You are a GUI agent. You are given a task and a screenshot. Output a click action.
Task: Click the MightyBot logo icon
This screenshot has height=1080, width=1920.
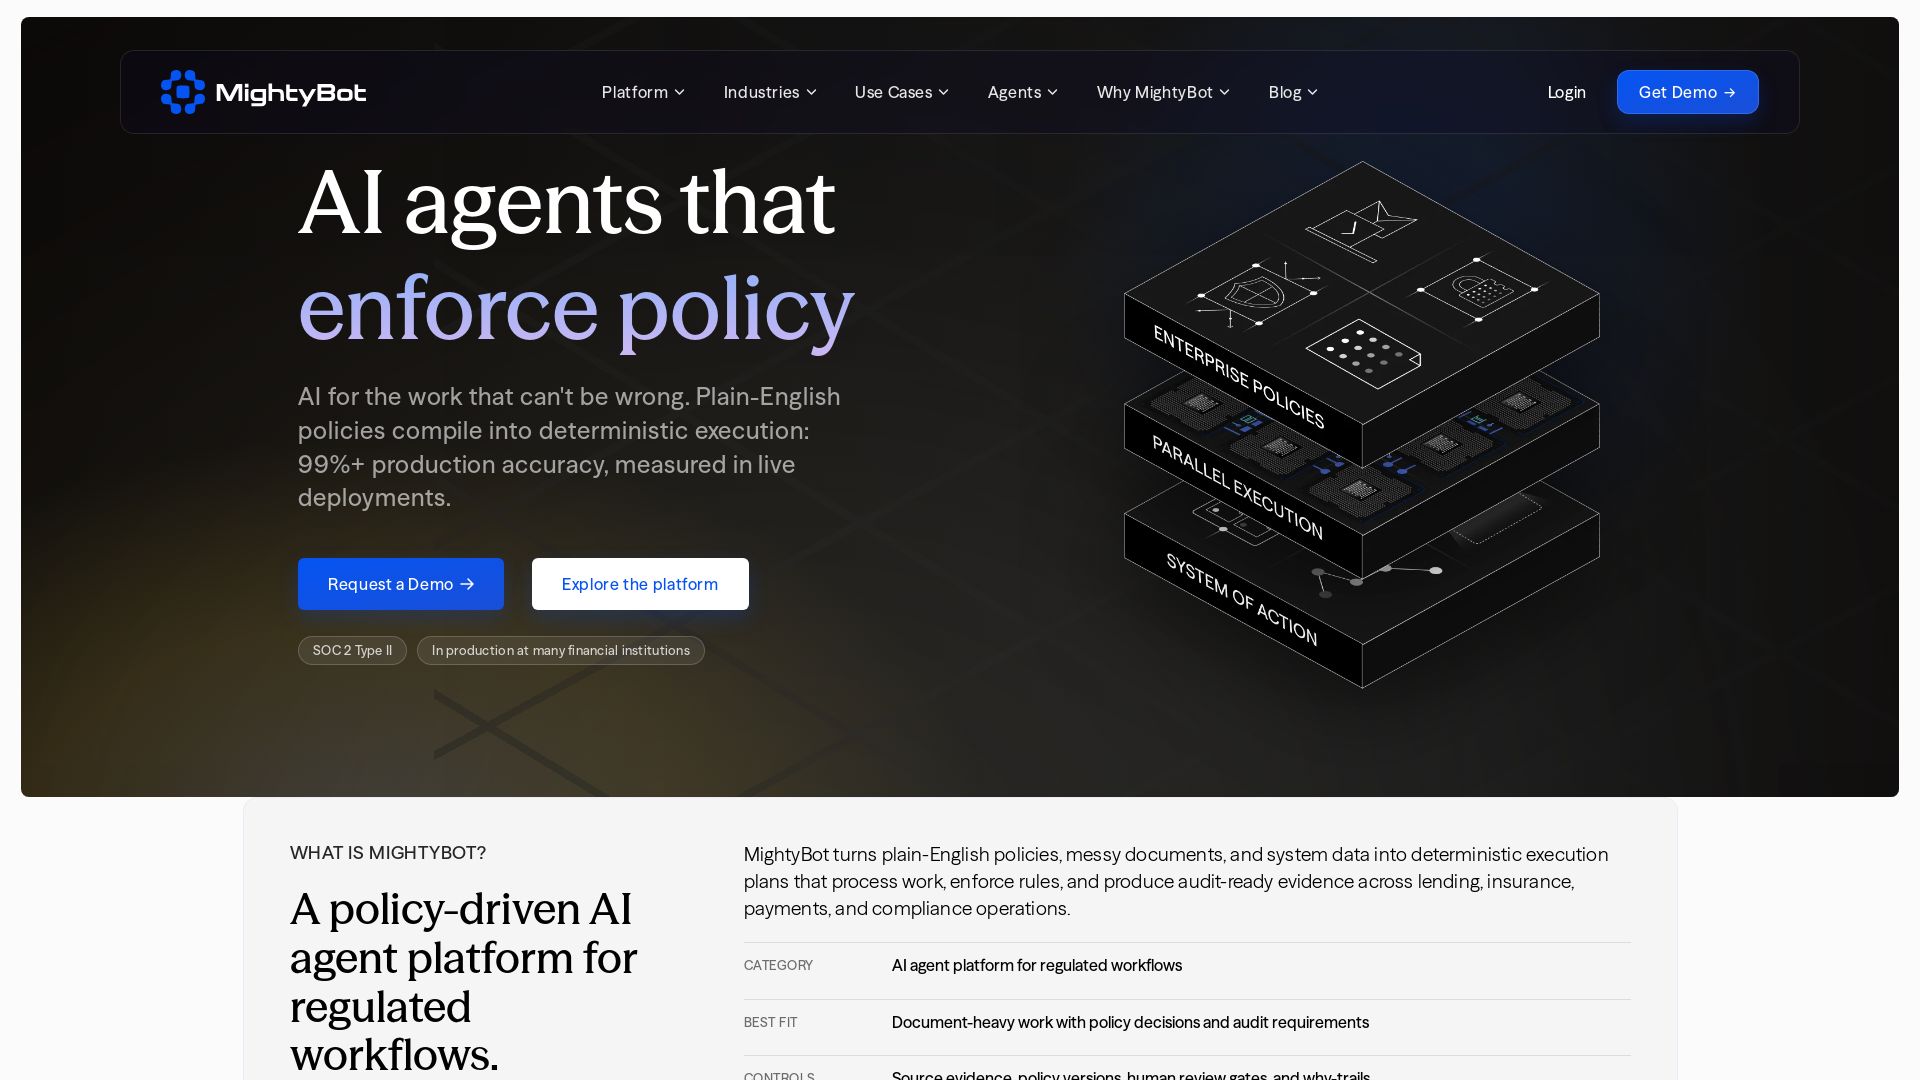183,92
